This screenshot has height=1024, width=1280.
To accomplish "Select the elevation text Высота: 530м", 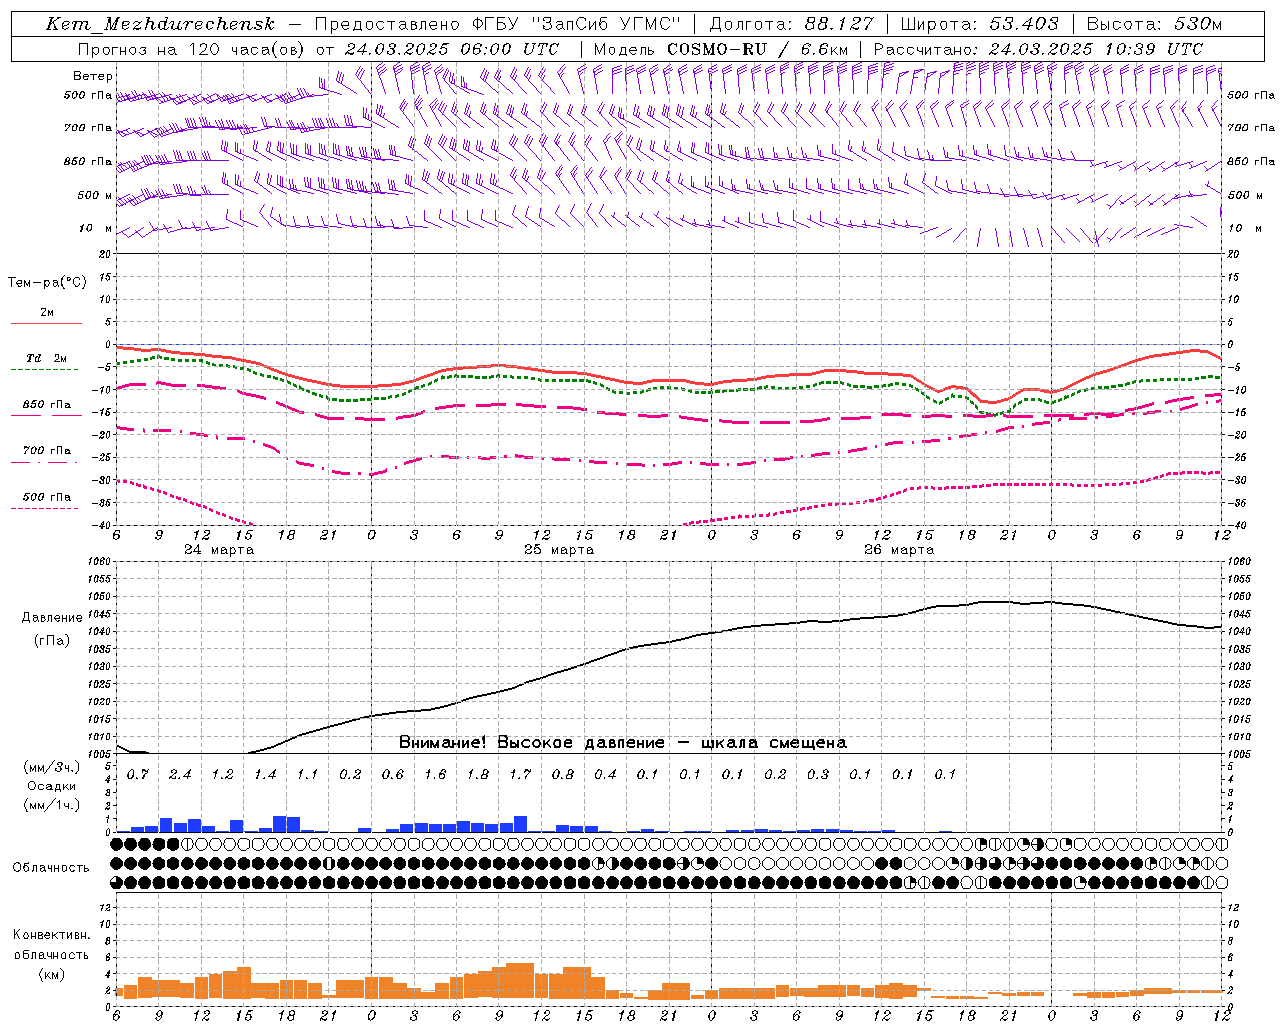I will point(1154,24).
